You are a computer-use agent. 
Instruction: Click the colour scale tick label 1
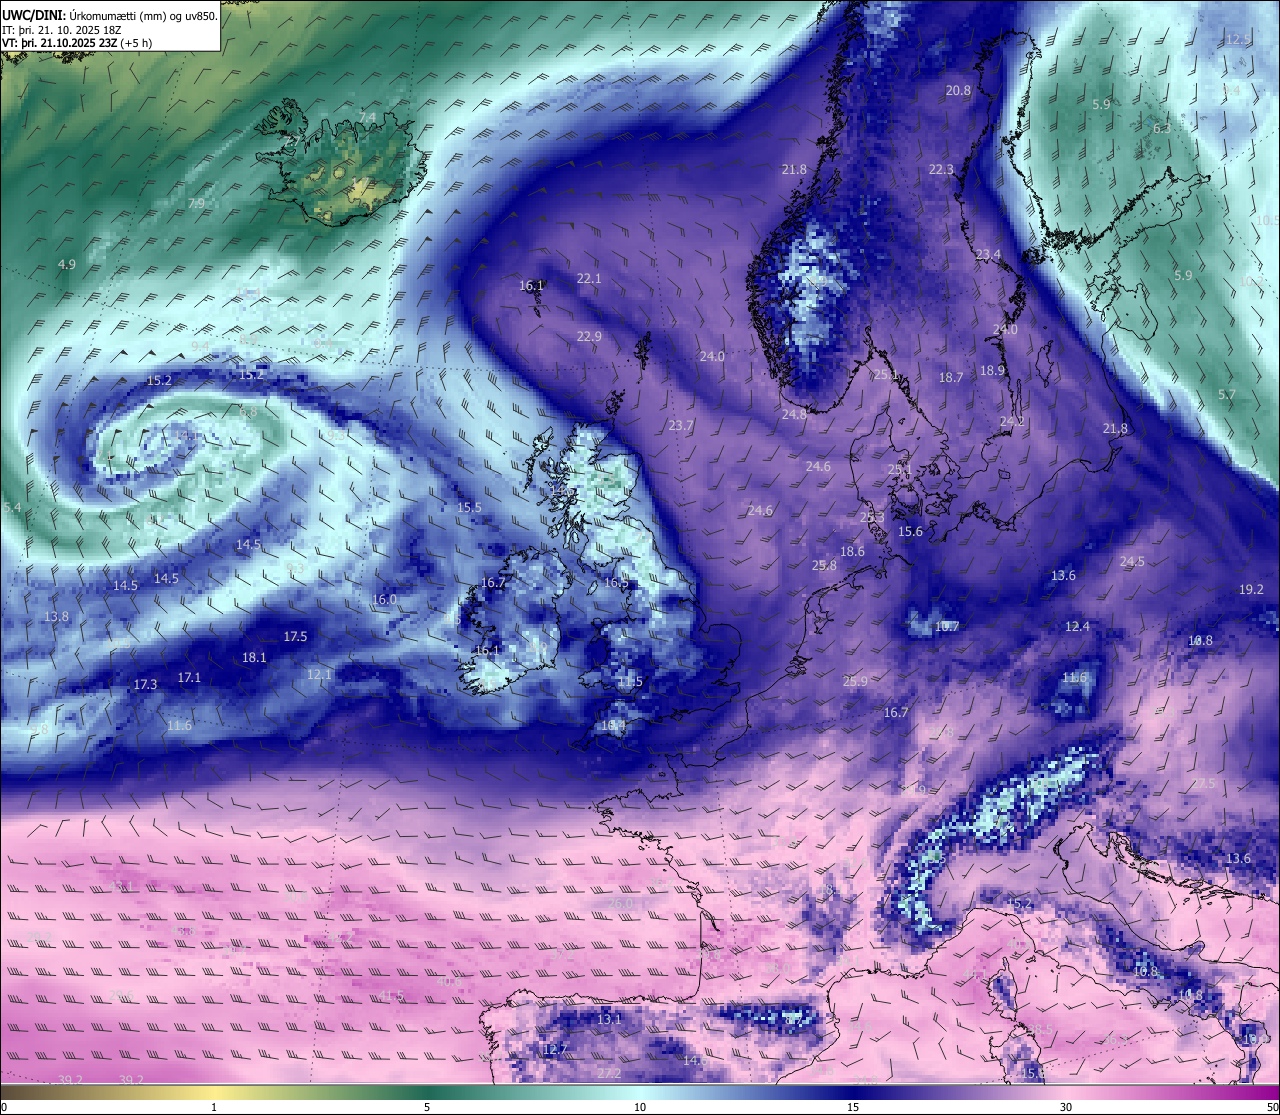214,1107
